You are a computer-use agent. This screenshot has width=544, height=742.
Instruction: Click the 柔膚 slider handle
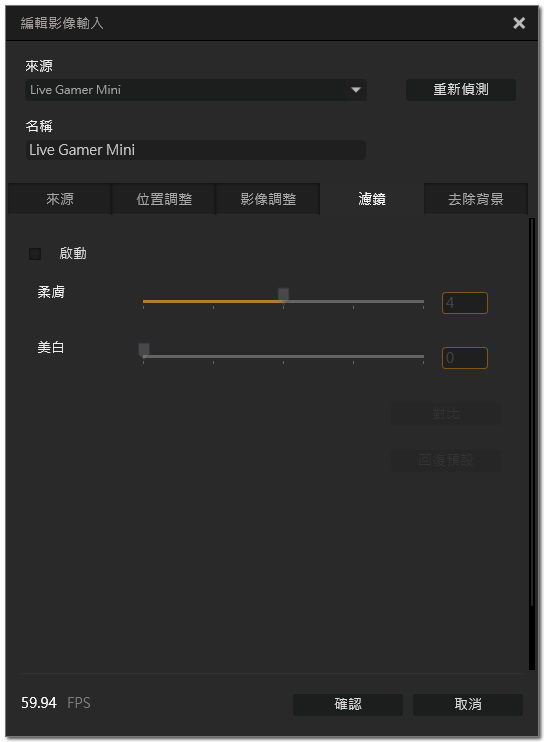point(283,295)
